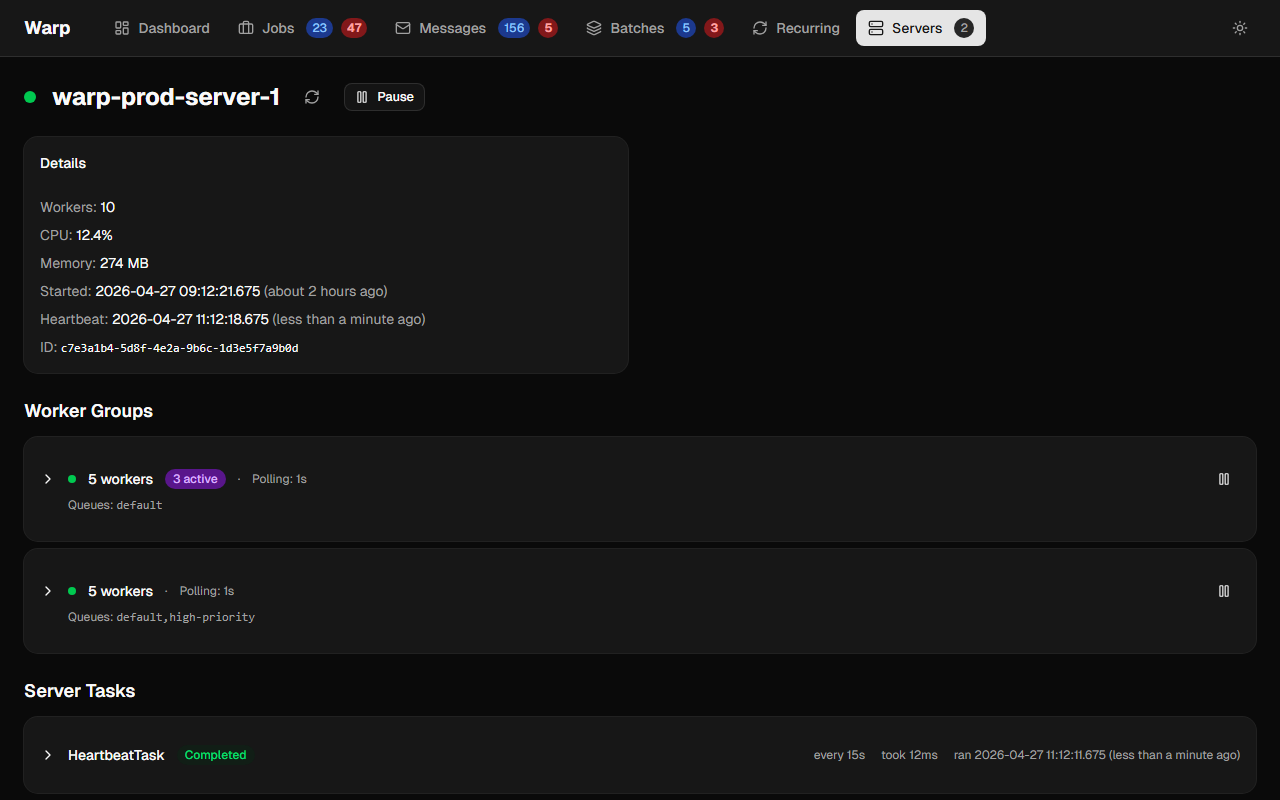The height and width of the screenshot is (800, 1280).
Task: Select the server ID text
Action: [180, 348]
